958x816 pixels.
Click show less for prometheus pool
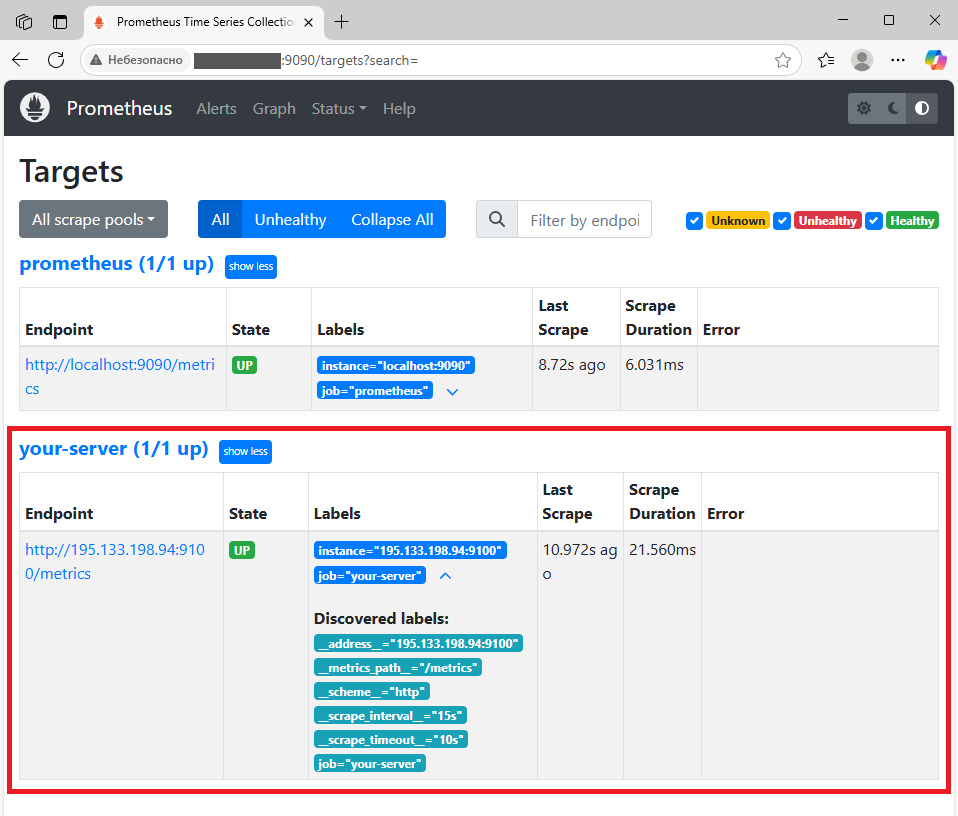pyautogui.click(x=251, y=267)
